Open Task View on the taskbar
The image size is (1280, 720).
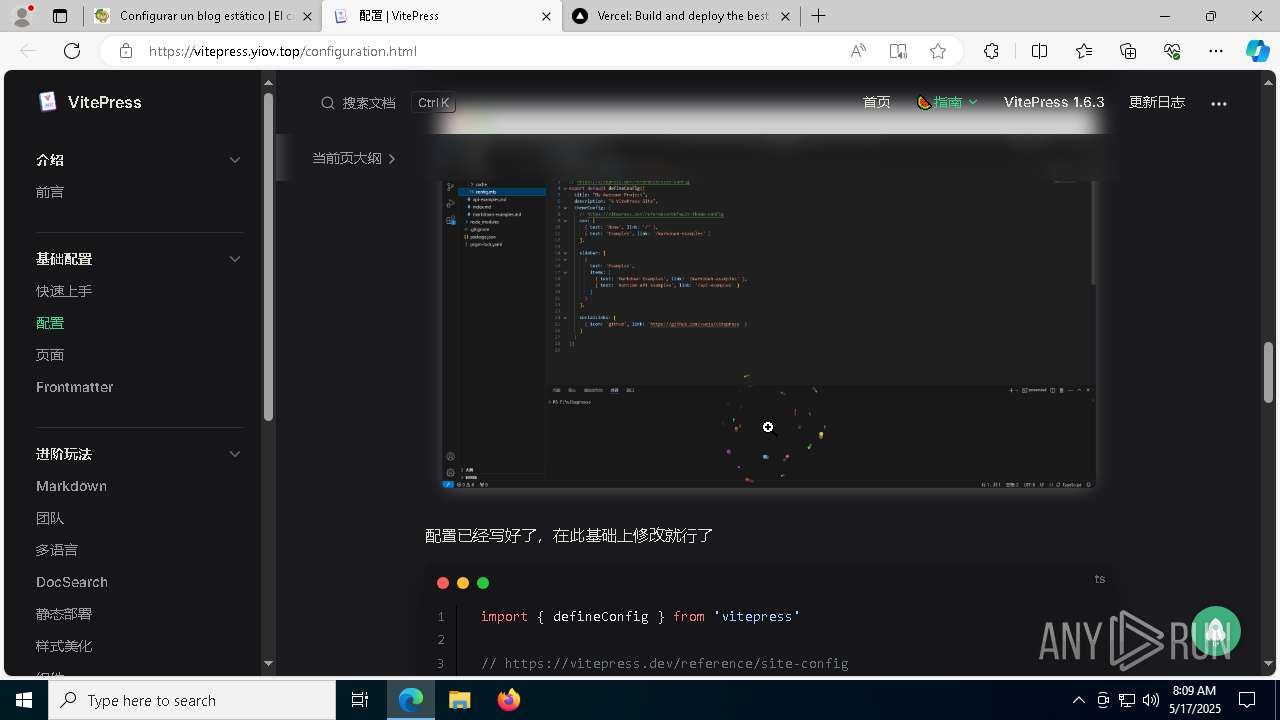[360, 700]
